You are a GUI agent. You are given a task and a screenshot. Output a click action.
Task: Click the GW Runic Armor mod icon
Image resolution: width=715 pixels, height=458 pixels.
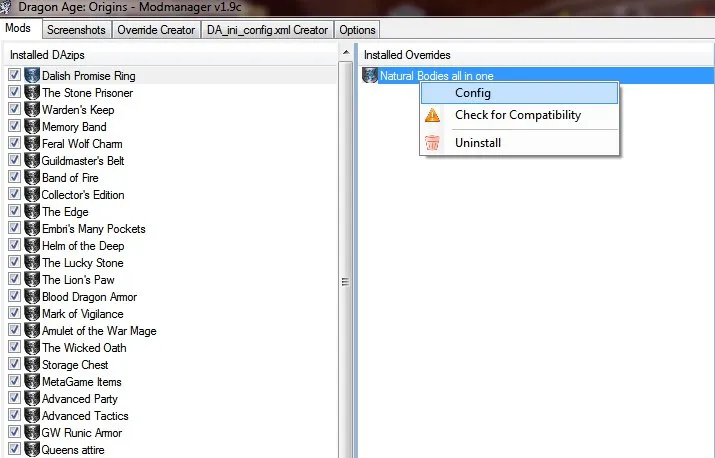pos(32,432)
